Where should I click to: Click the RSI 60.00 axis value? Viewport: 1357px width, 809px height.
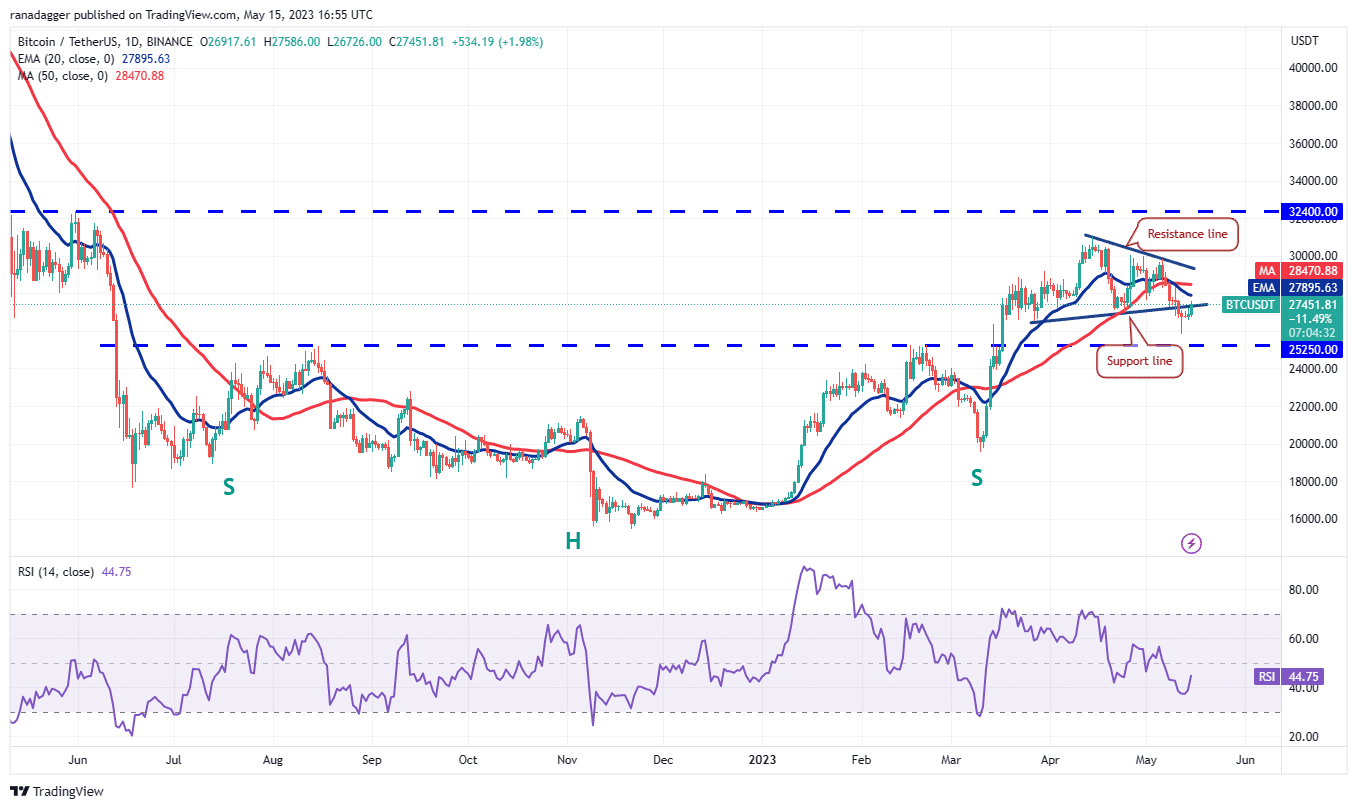click(1303, 639)
